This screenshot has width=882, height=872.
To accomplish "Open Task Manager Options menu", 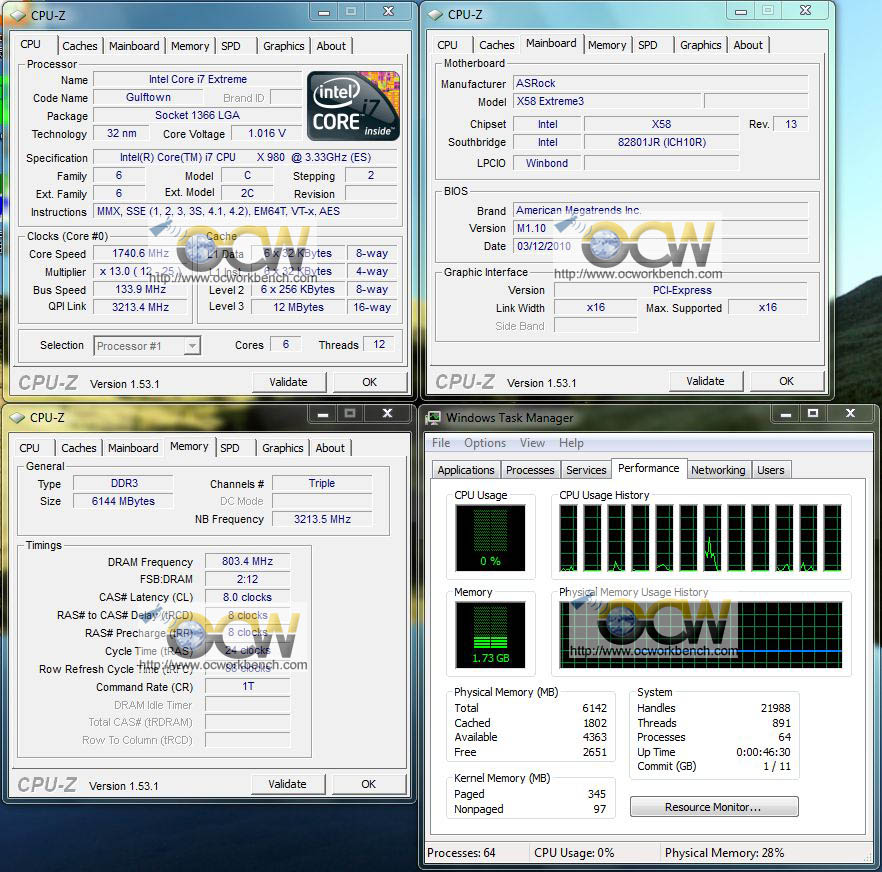I will click(x=485, y=443).
